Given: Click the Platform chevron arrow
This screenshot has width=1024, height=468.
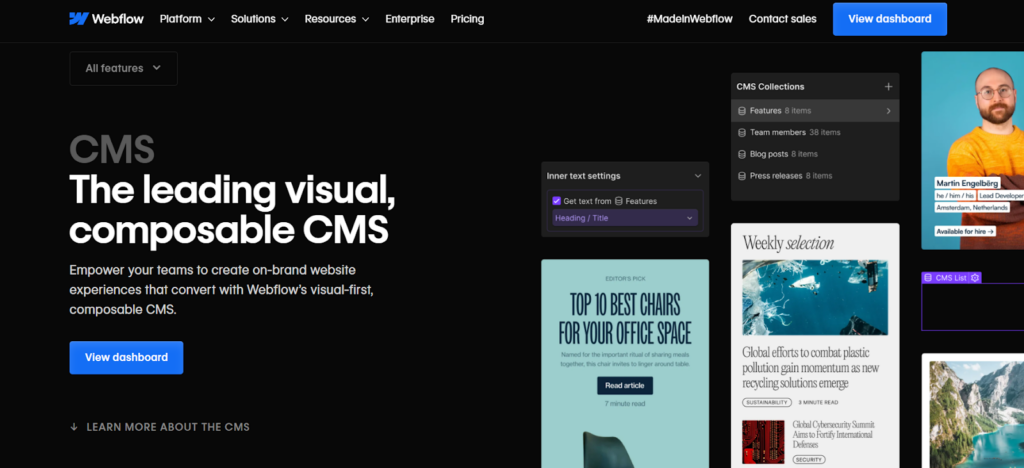Looking at the screenshot, I should coord(211,20).
